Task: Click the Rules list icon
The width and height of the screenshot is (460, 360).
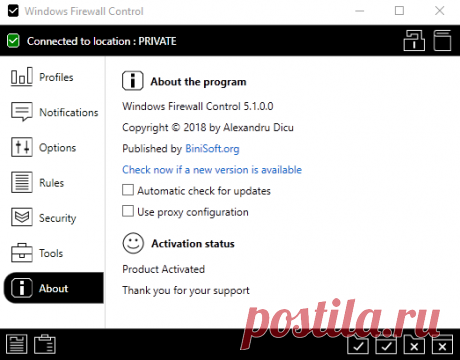Action: [22, 182]
